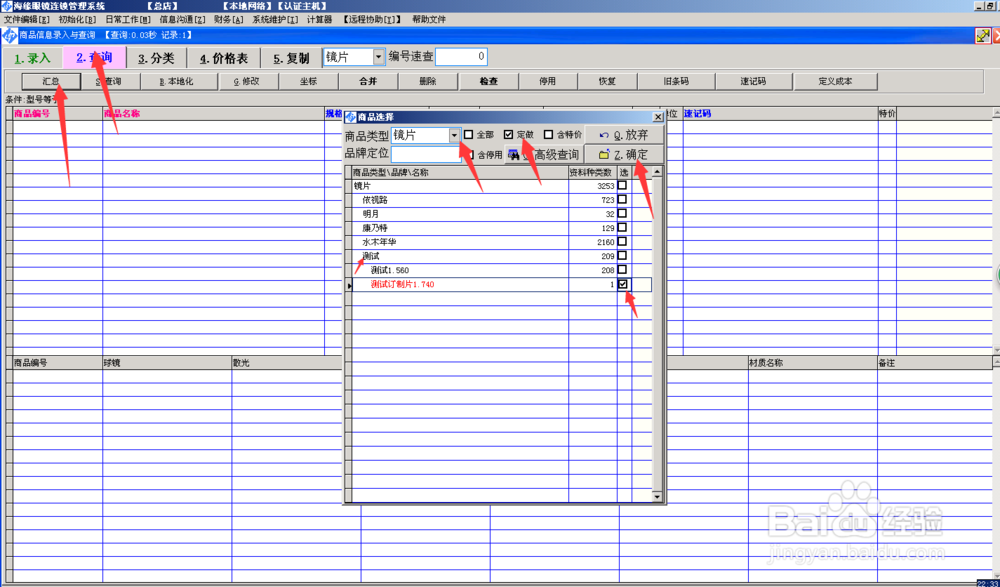Image resolution: width=1000 pixels, height=587 pixels.
Task: Click the G.修改 button
Action: [x=247, y=82]
